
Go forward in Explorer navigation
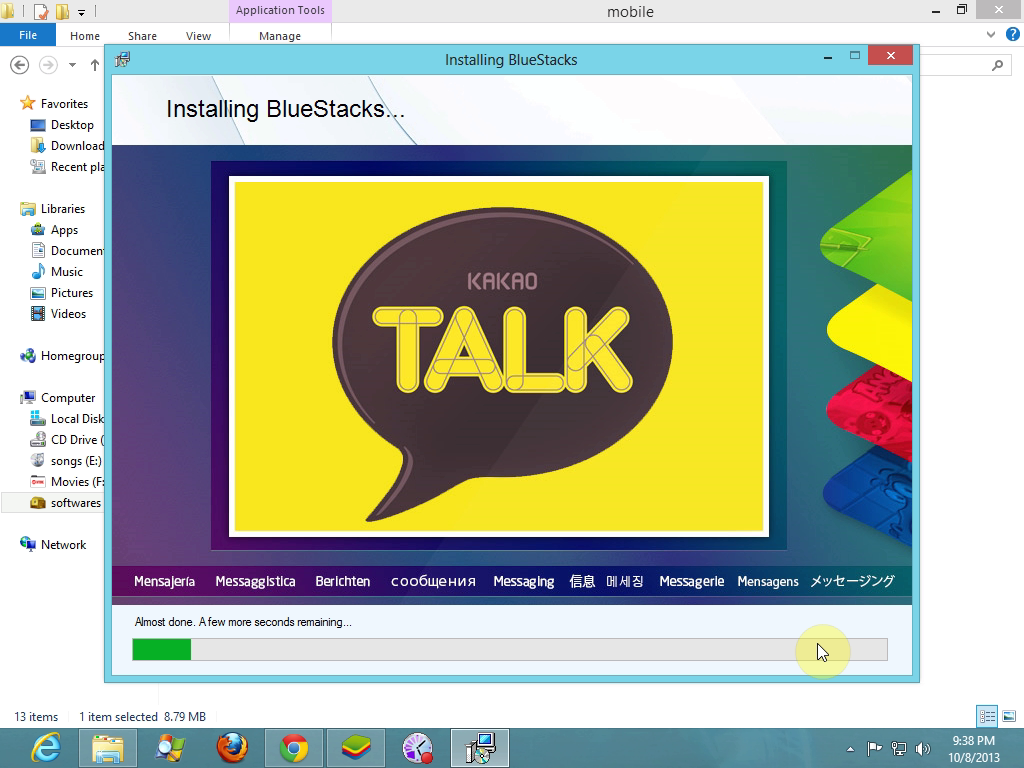[x=48, y=65]
